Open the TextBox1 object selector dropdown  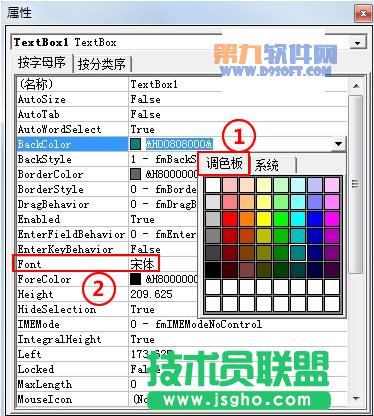click(358, 43)
